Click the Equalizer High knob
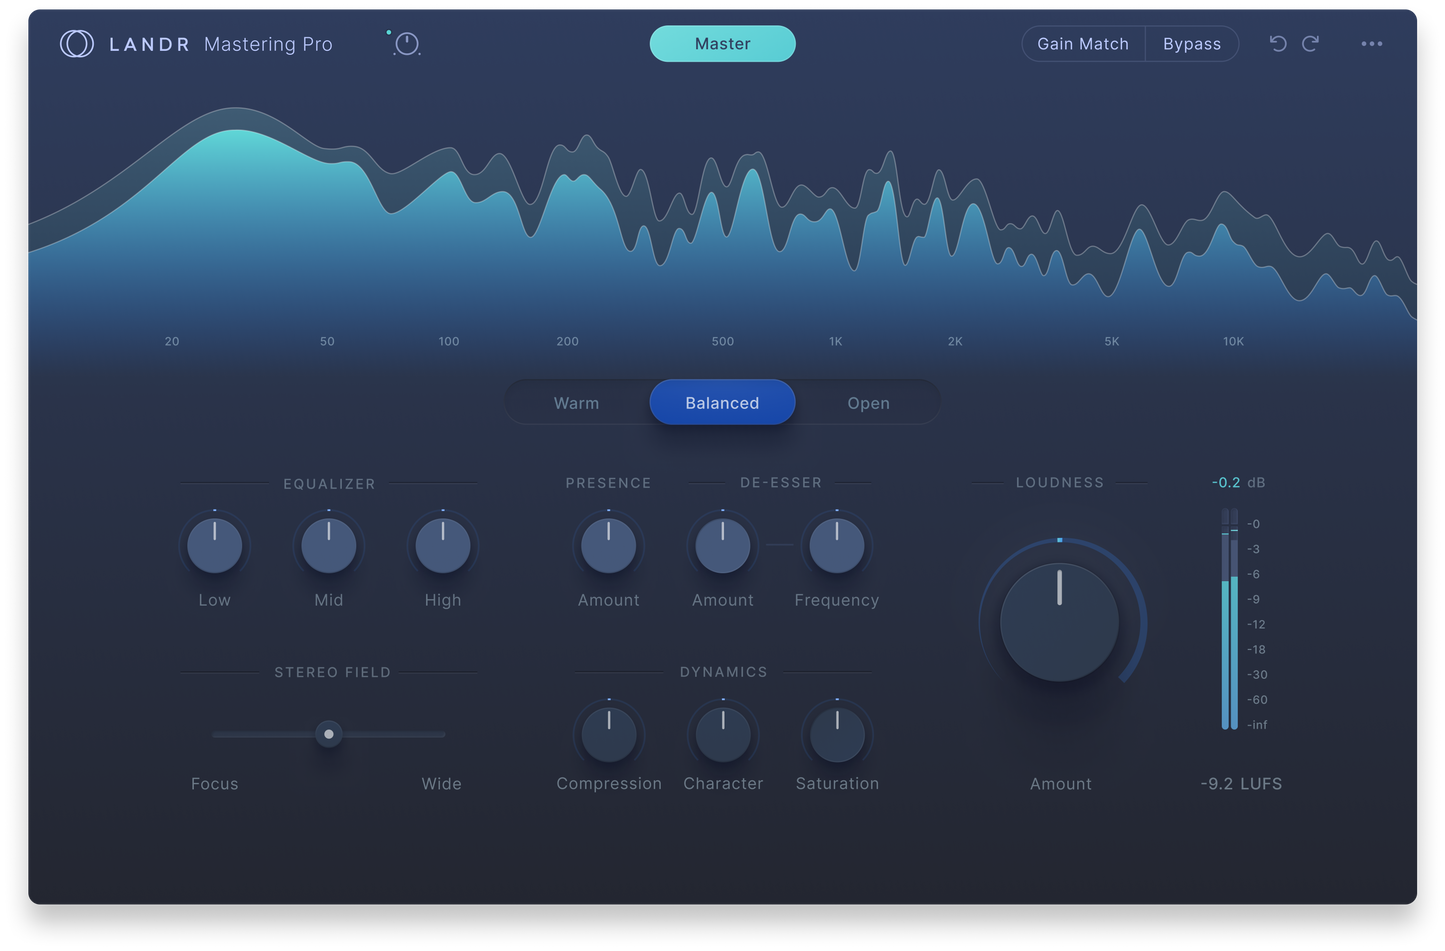1445x951 pixels. pos(443,546)
